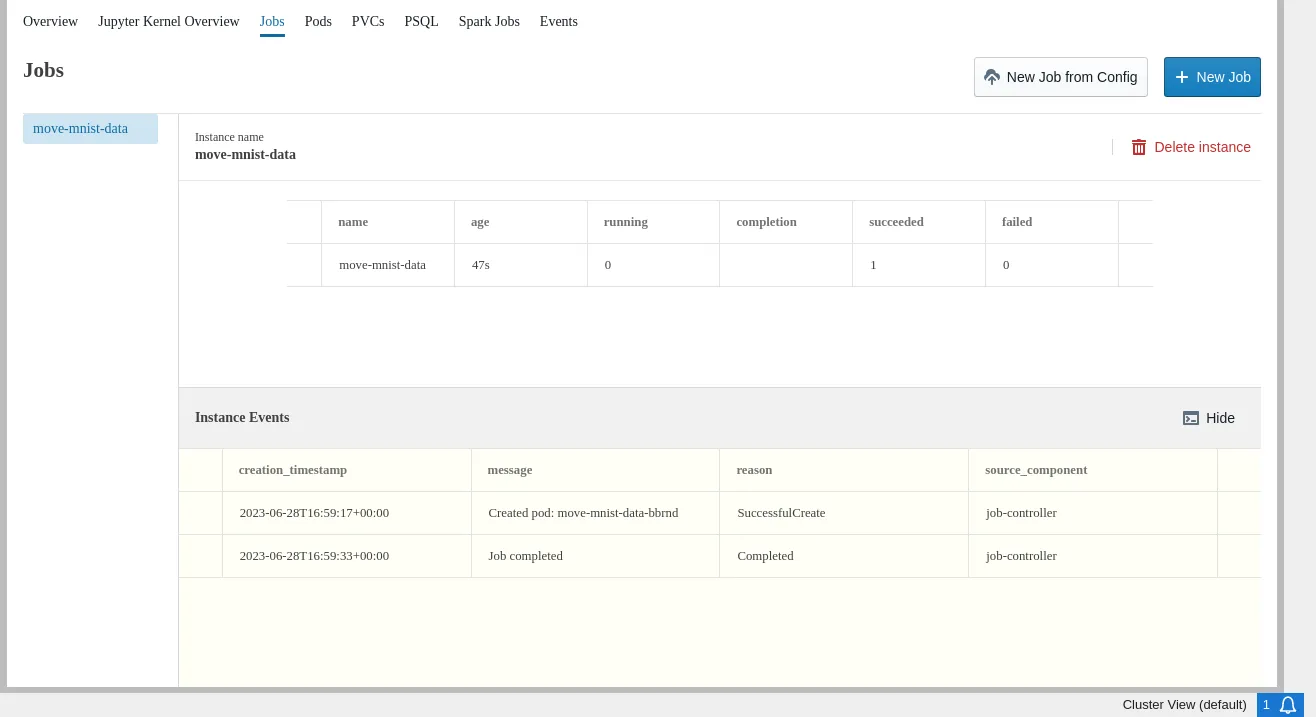Go to the Pods tab
The image size is (1316, 717).
pyautogui.click(x=318, y=21)
